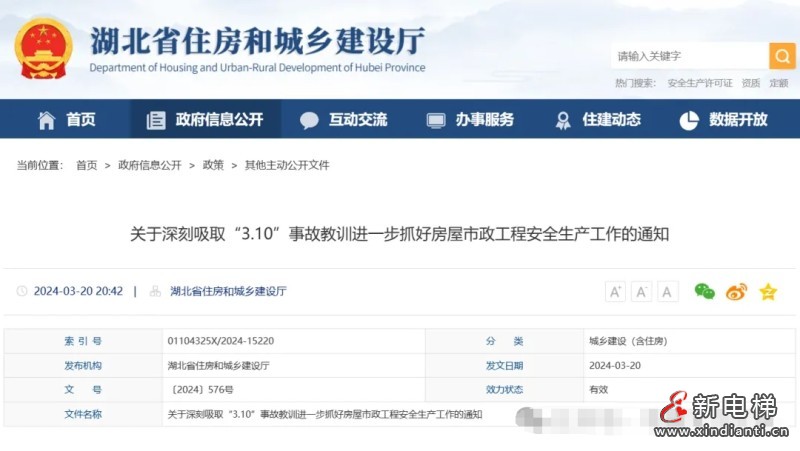Click the monitor icon beside 办事服务

pos(436,120)
